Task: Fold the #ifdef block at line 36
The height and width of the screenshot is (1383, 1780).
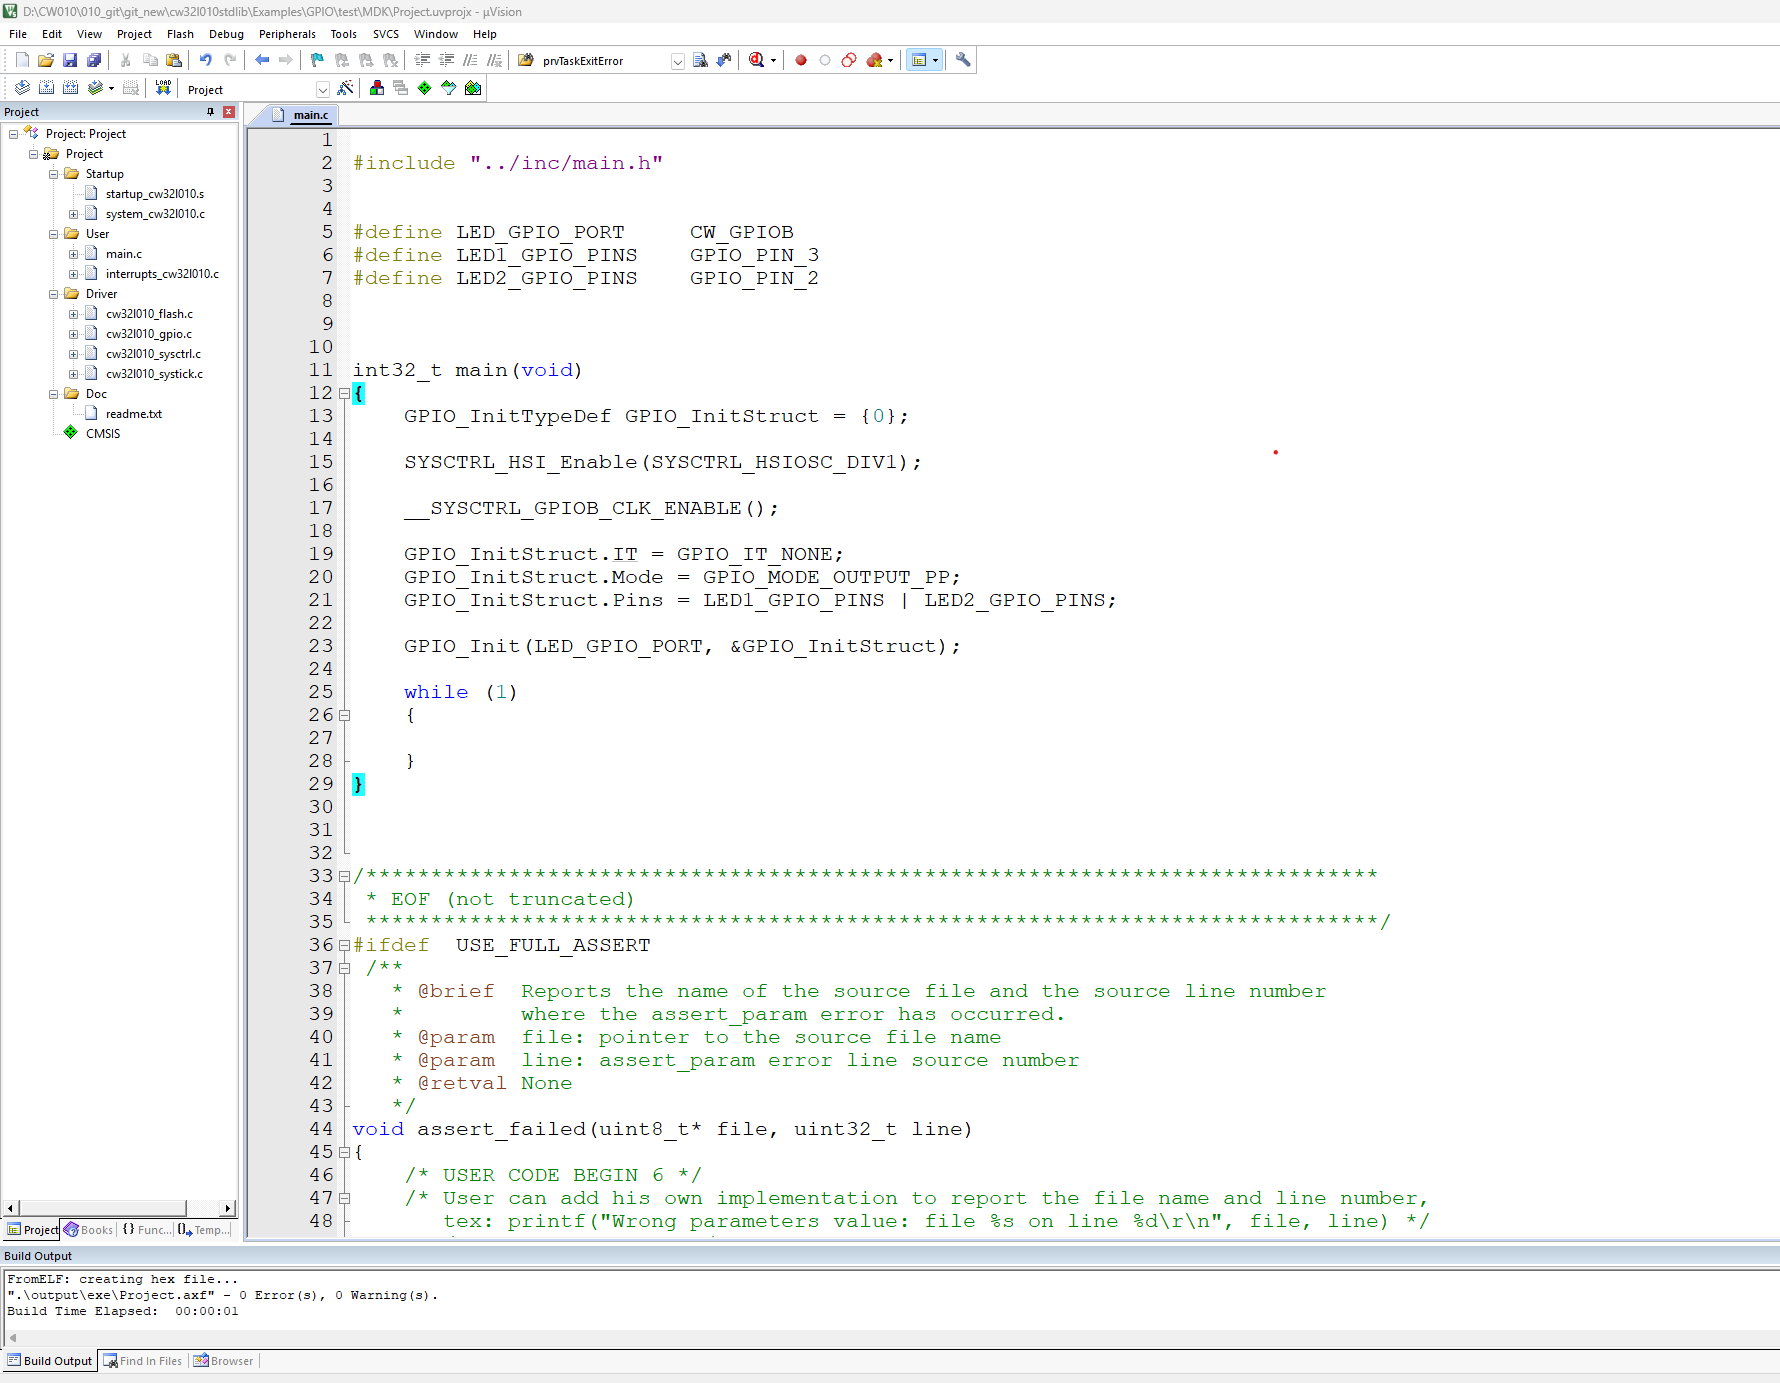Action: tap(344, 945)
